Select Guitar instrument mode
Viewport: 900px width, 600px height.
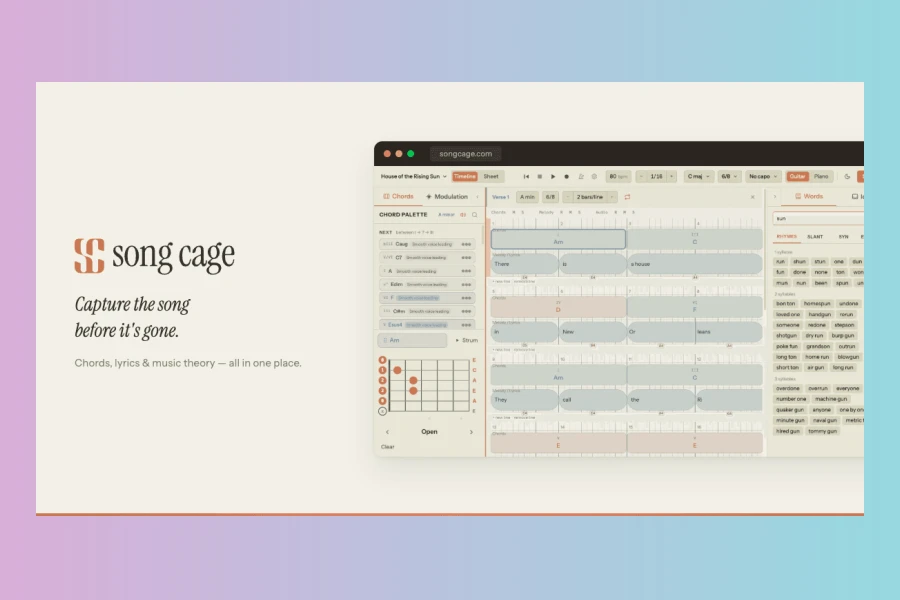[797, 176]
